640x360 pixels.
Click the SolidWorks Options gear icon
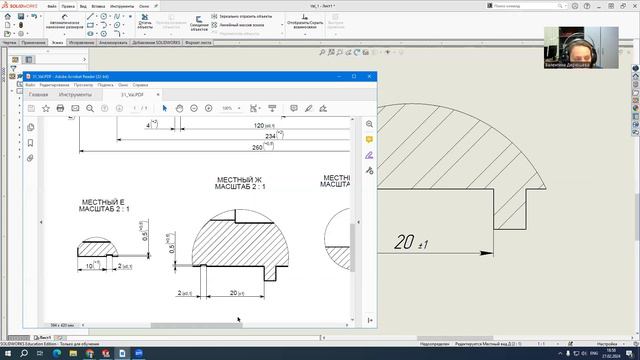coord(21,33)
